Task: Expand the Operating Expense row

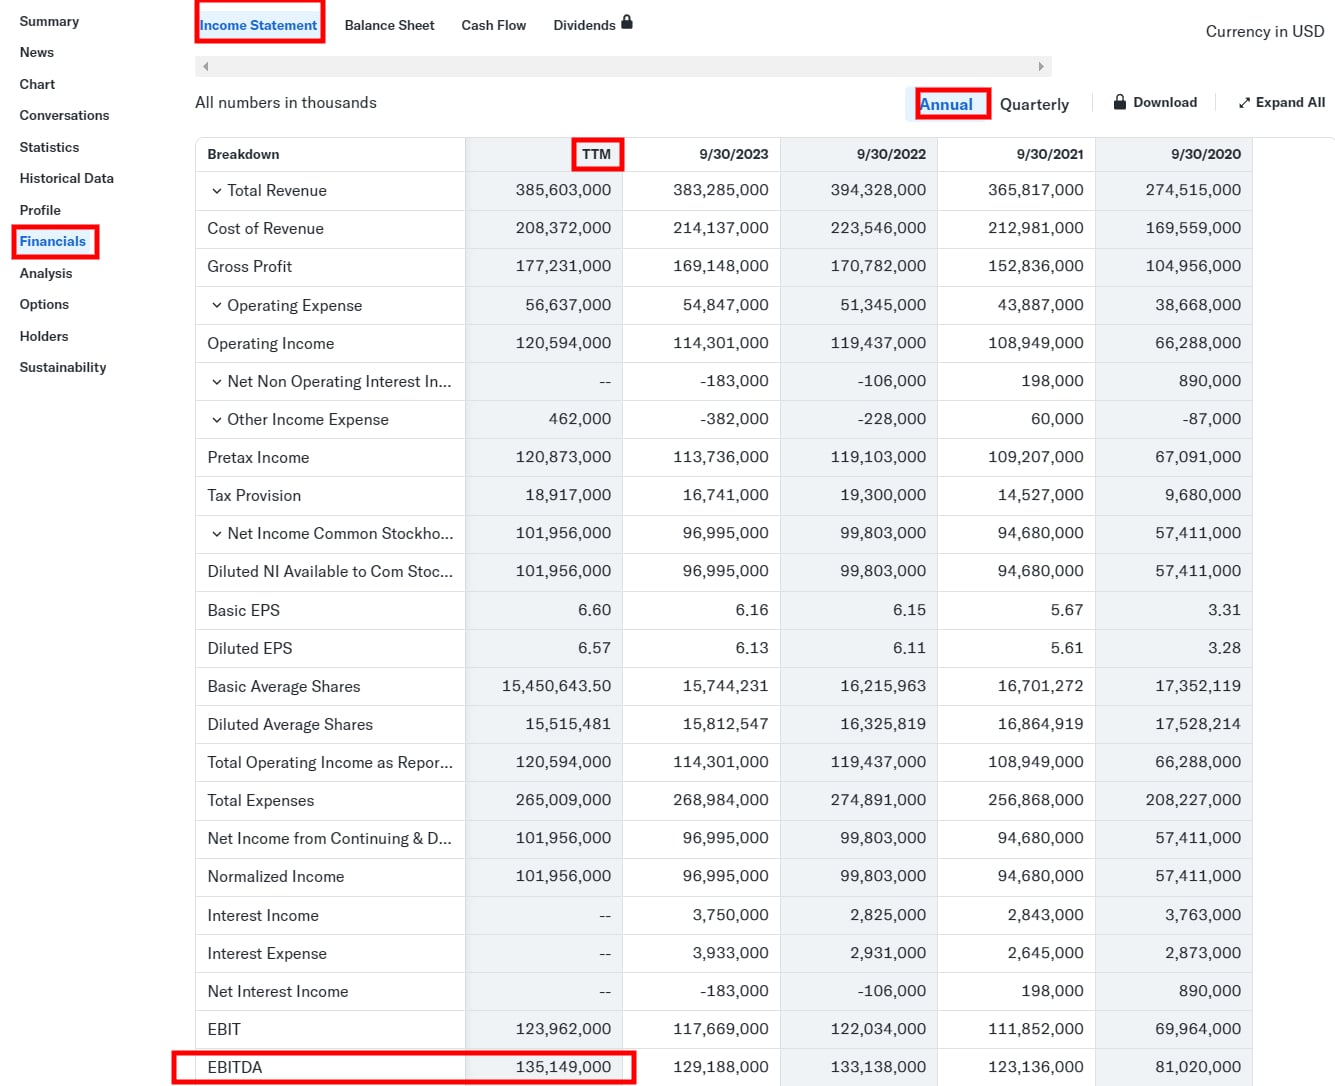Action: 216,305
